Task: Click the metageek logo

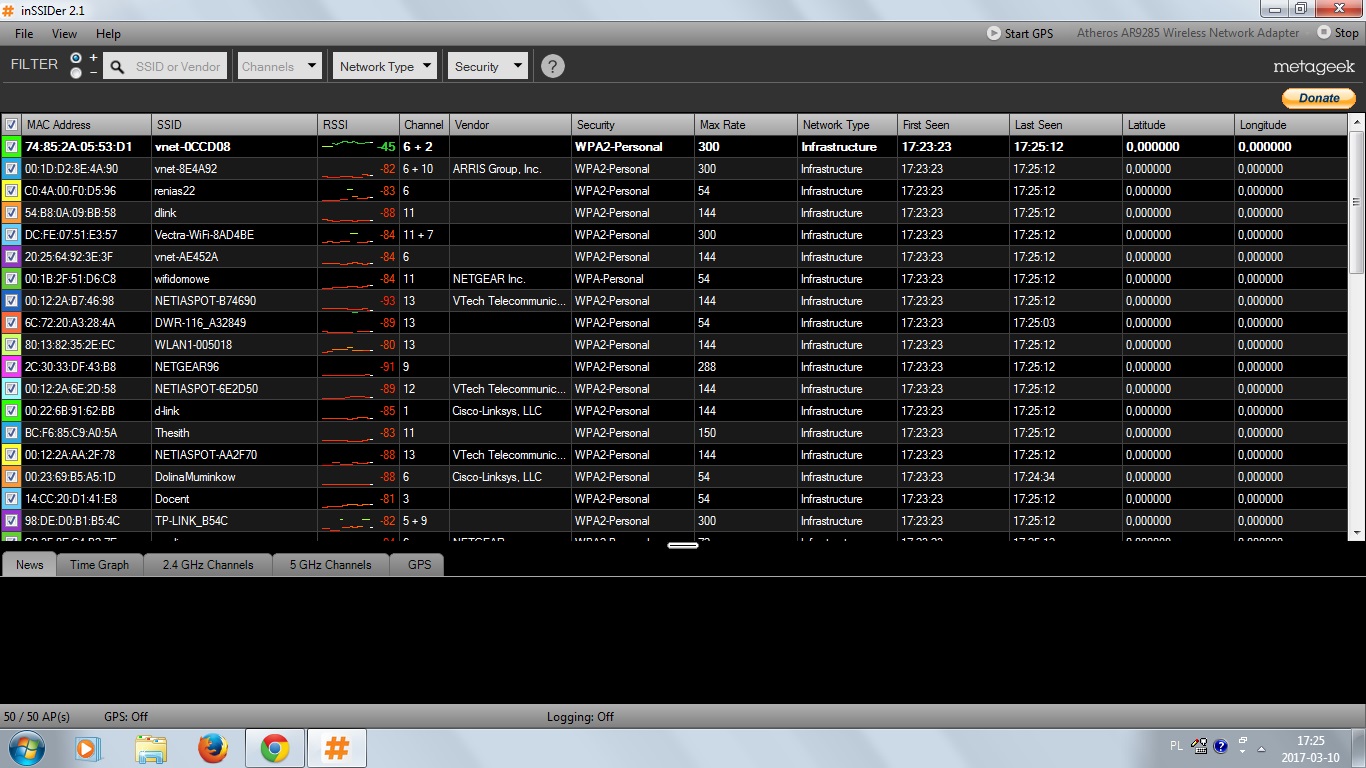Action: click(x=1314, y=67)
